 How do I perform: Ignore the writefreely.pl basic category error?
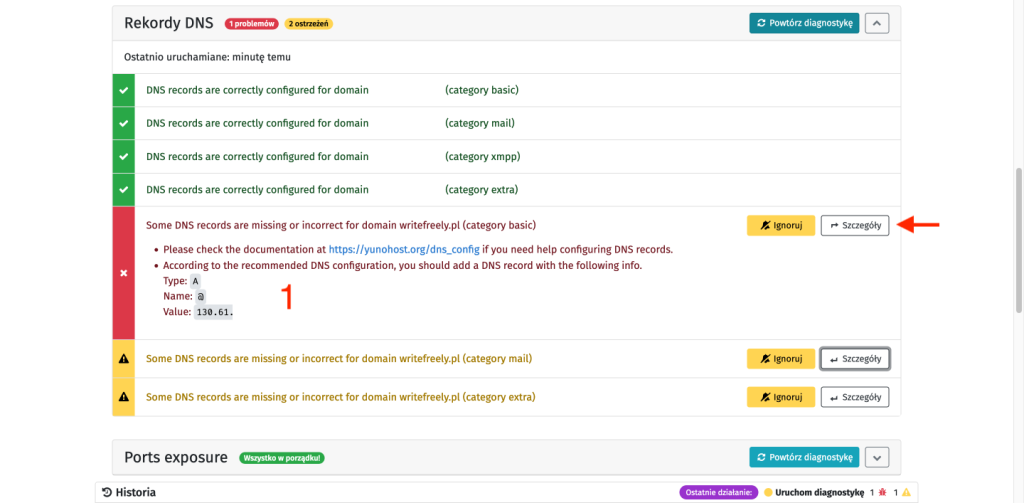click(x=780, y=226)
